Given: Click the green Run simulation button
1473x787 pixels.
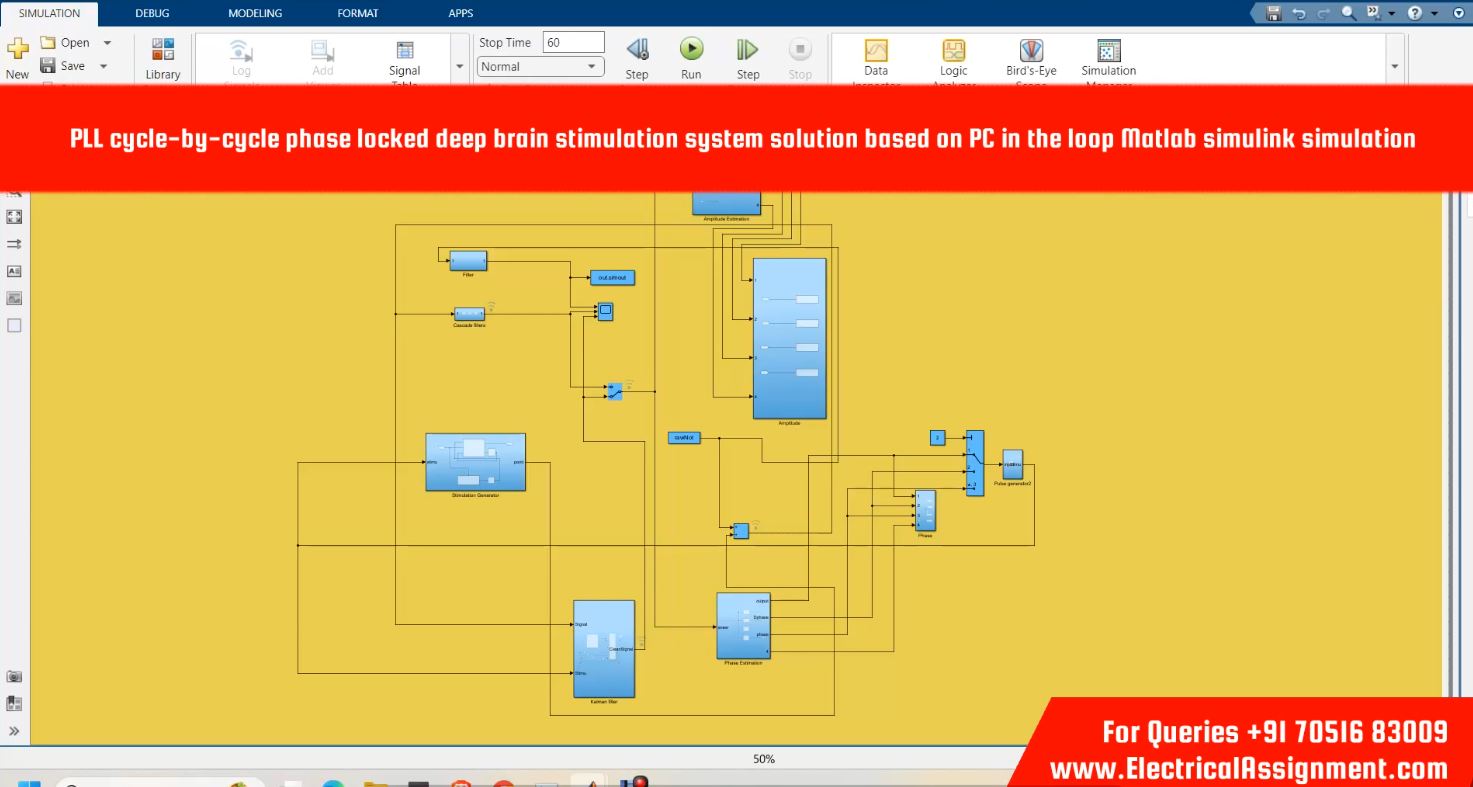Looking at the screenshot, I should pos(691,50).
